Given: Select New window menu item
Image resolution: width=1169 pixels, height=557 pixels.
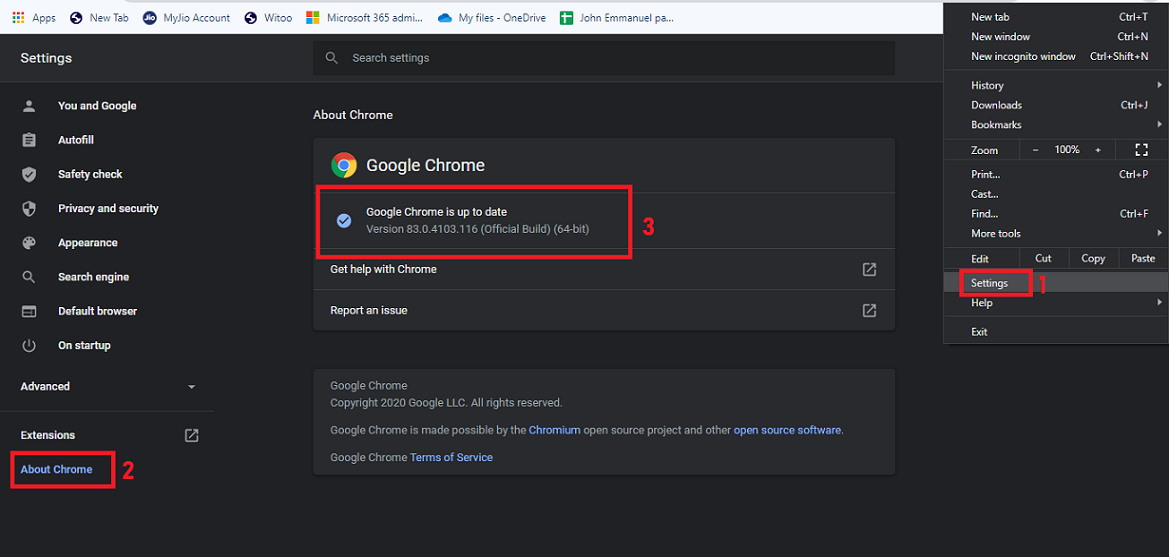Looking at the screenshot, I should (1056, 37).
